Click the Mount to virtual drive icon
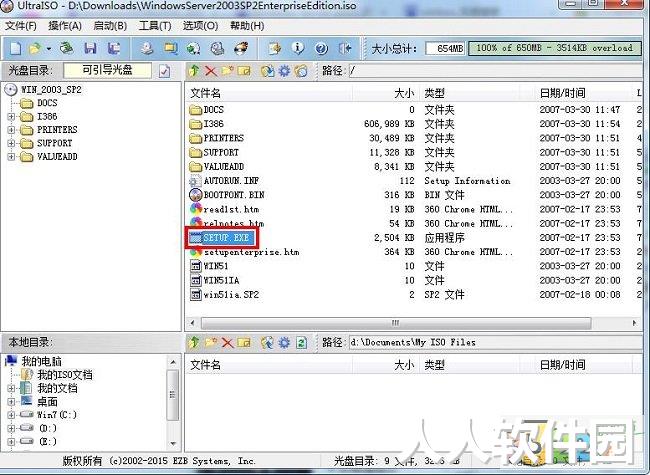Screen dimensions: 650x475 (x=217, y=48)
